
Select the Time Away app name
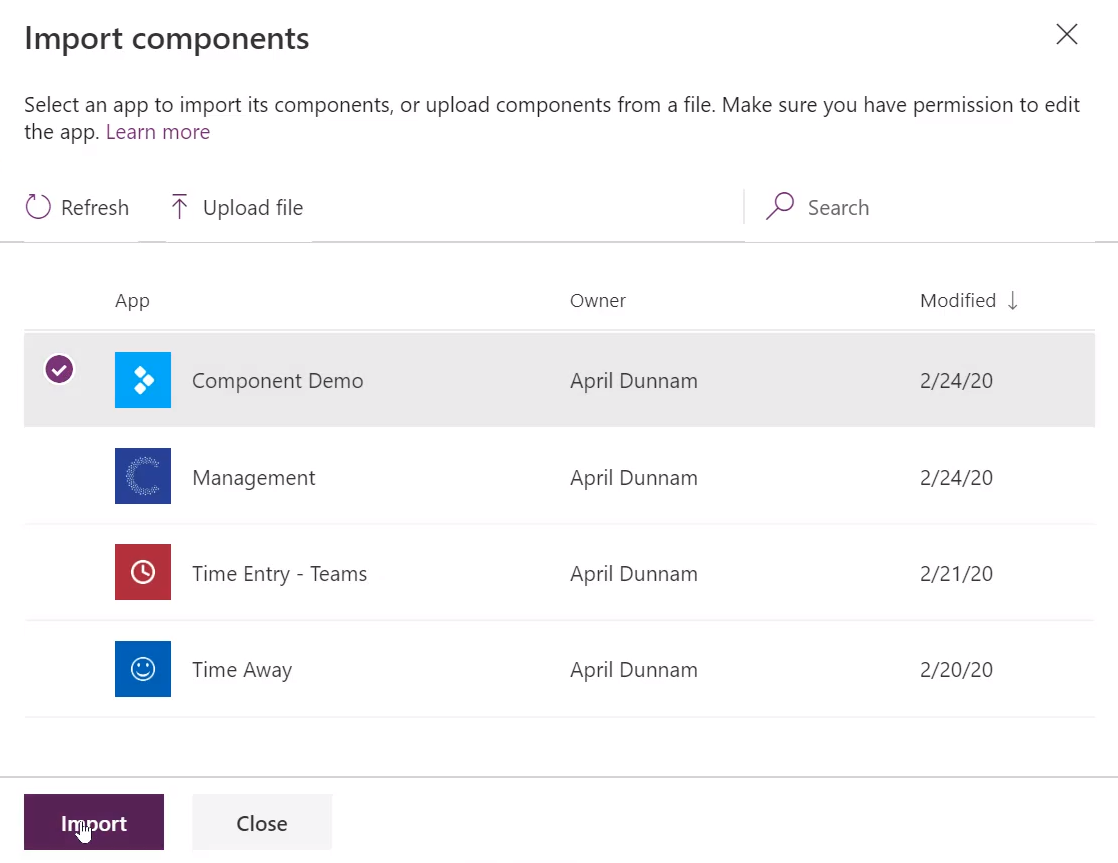[x=242, y=670]
